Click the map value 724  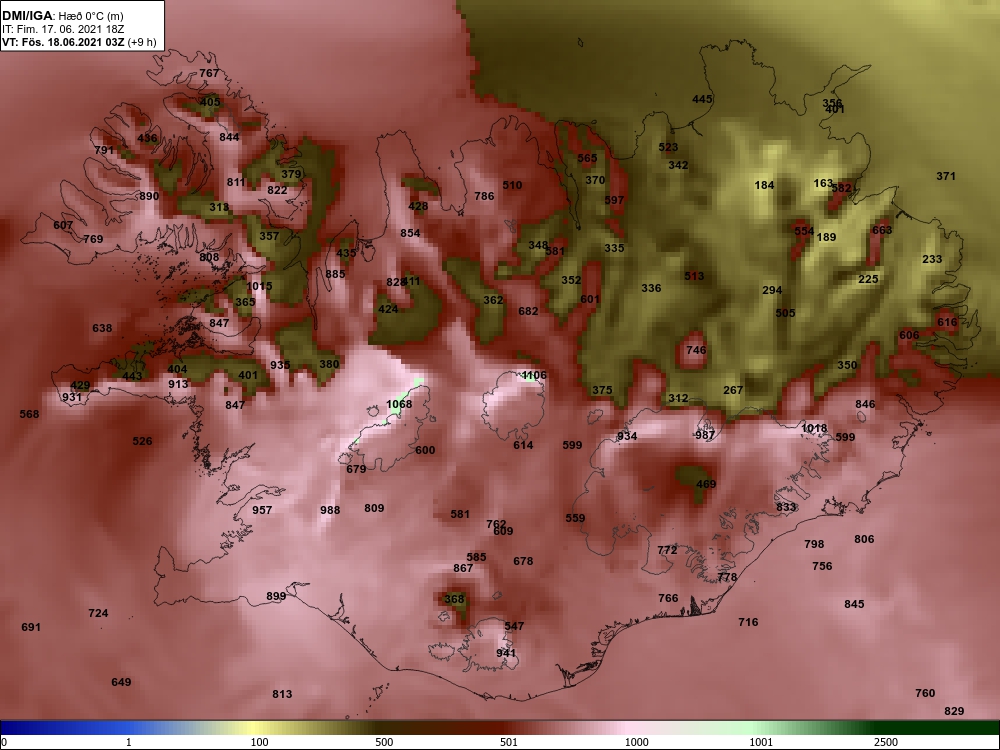[x=98, y=614]
